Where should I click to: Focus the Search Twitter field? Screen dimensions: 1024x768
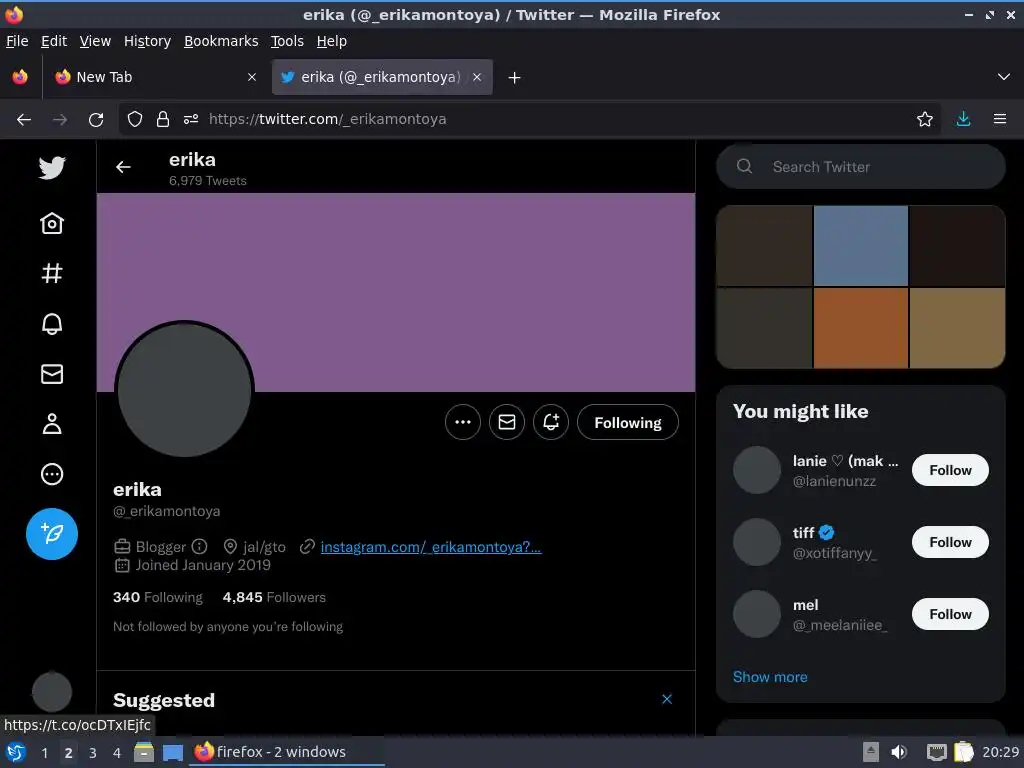pyautogui.click(x=861, y=167)
